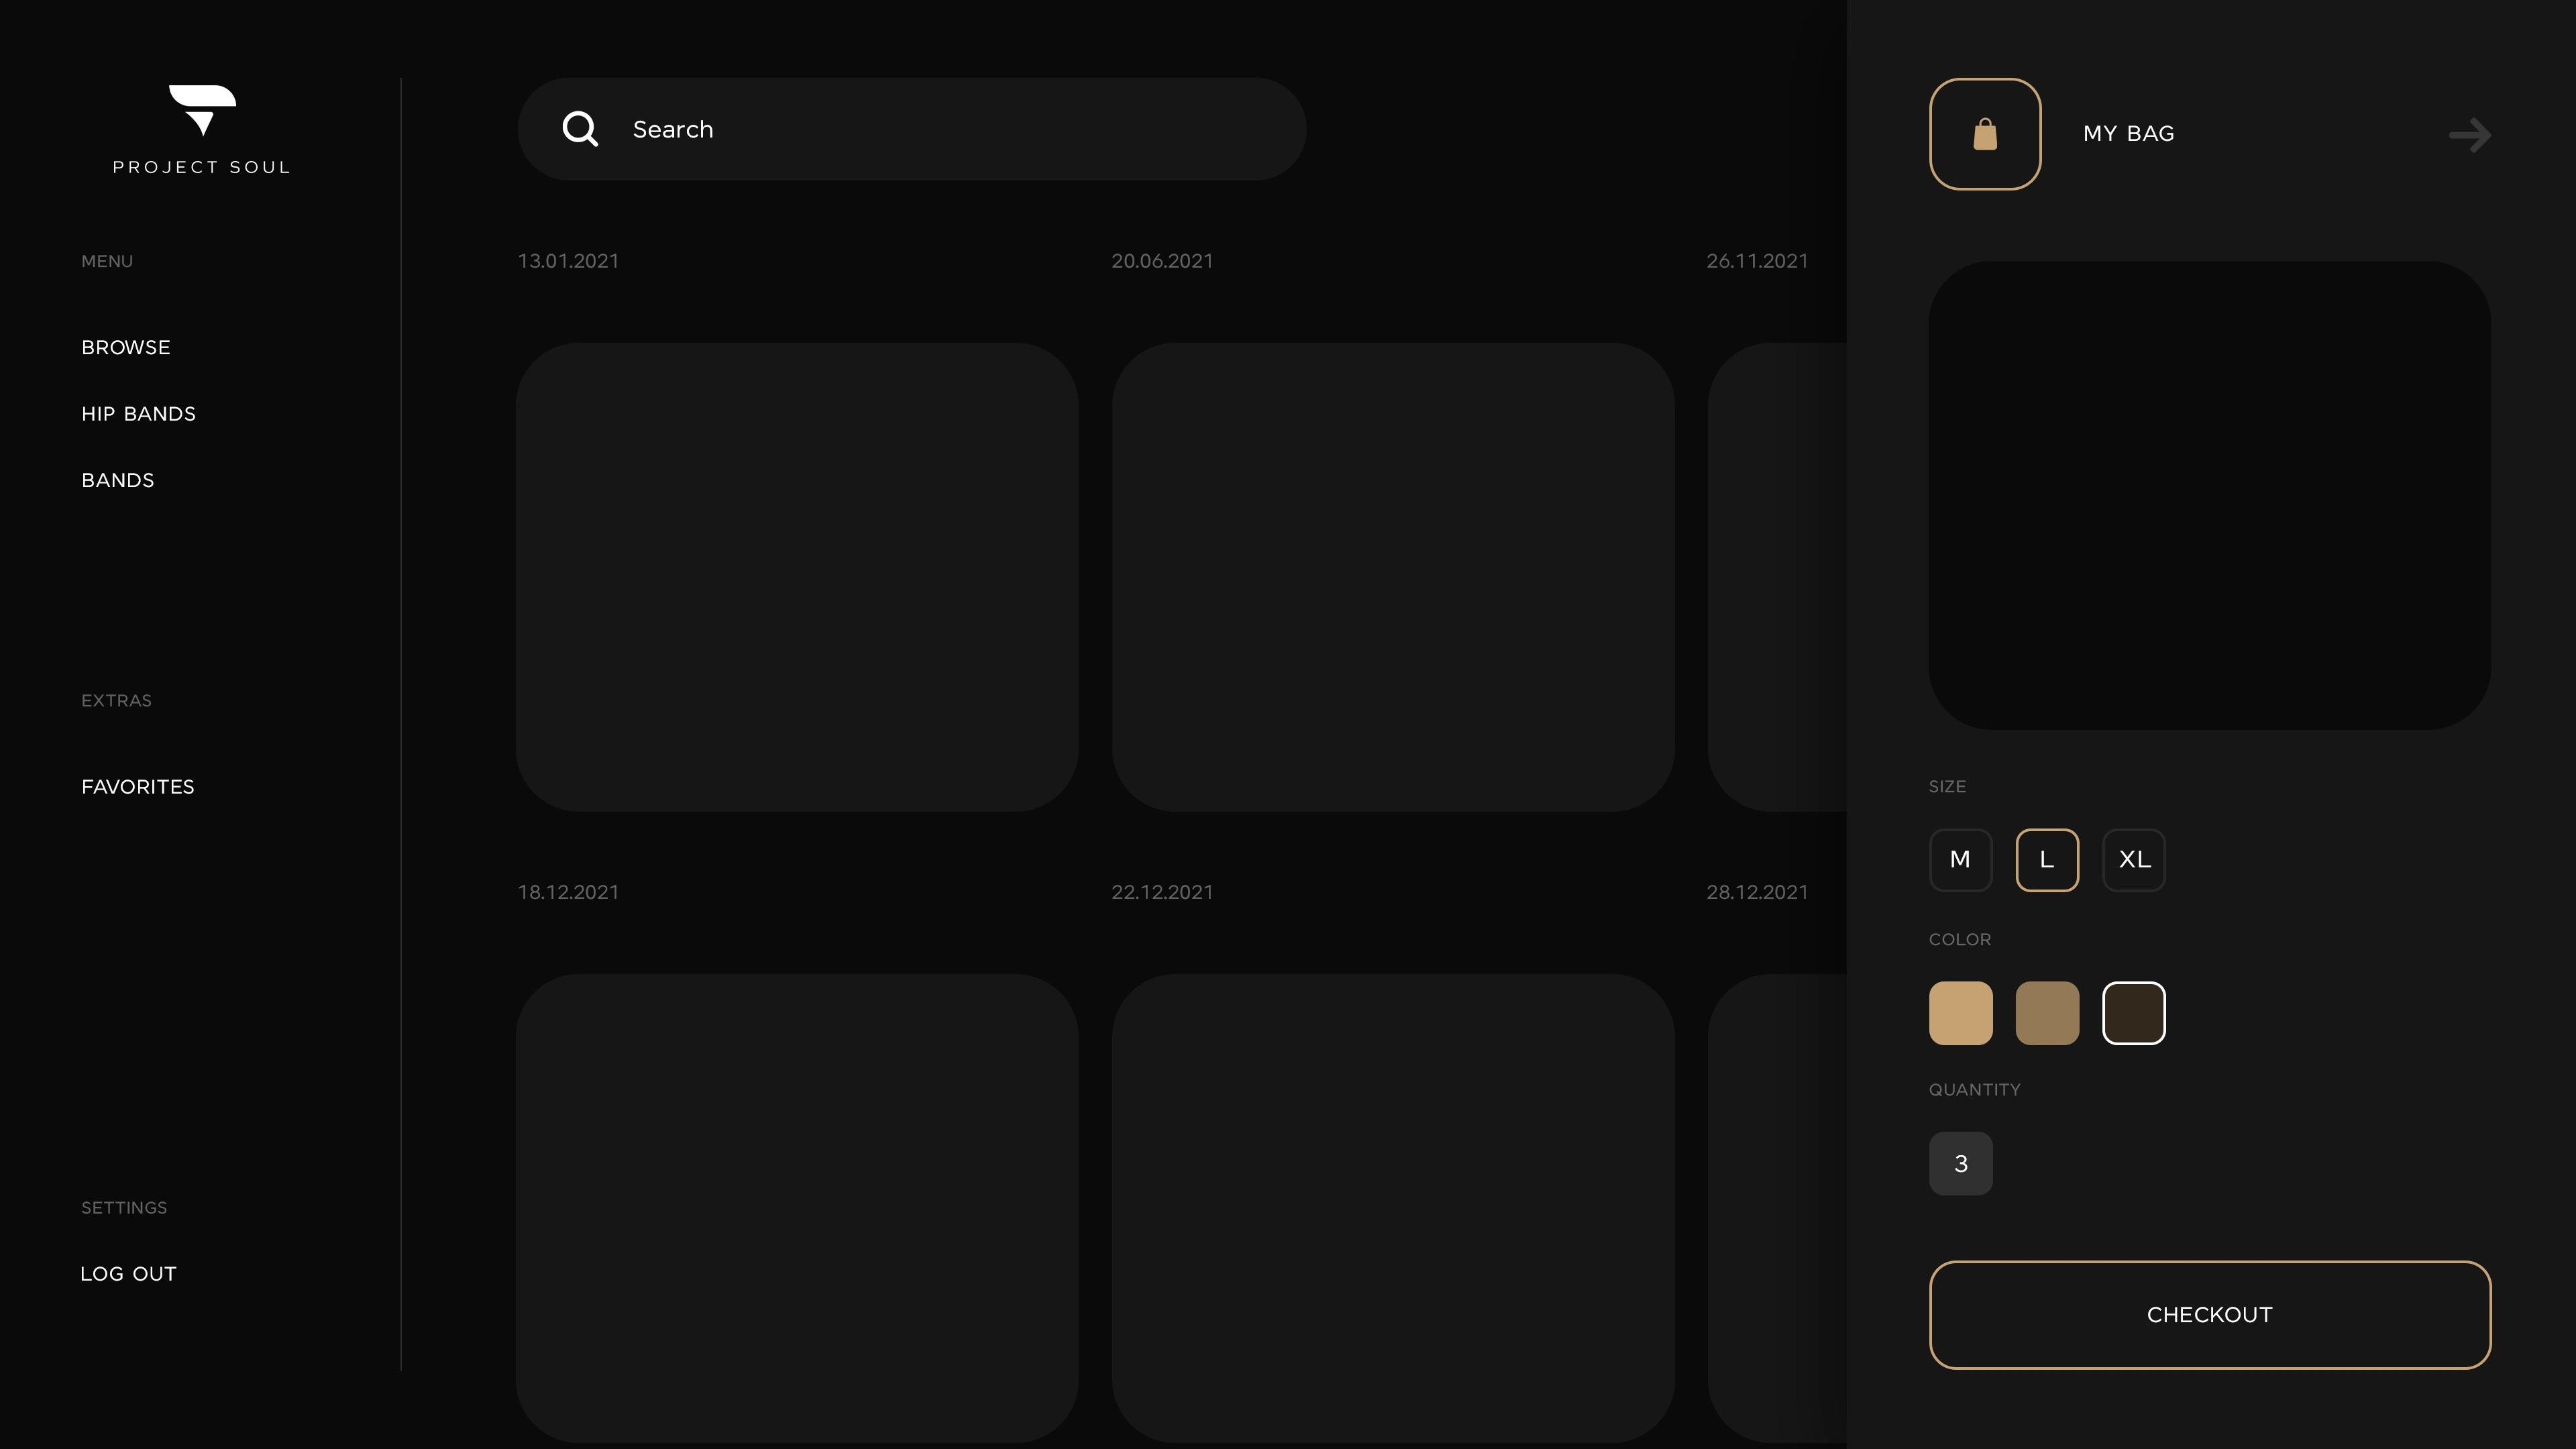The width and height of the screenshot is (2576, 1449).
Task: Open the product card dated 20.06.2021
Action: pyautogui.click(x=1393, y=577)
